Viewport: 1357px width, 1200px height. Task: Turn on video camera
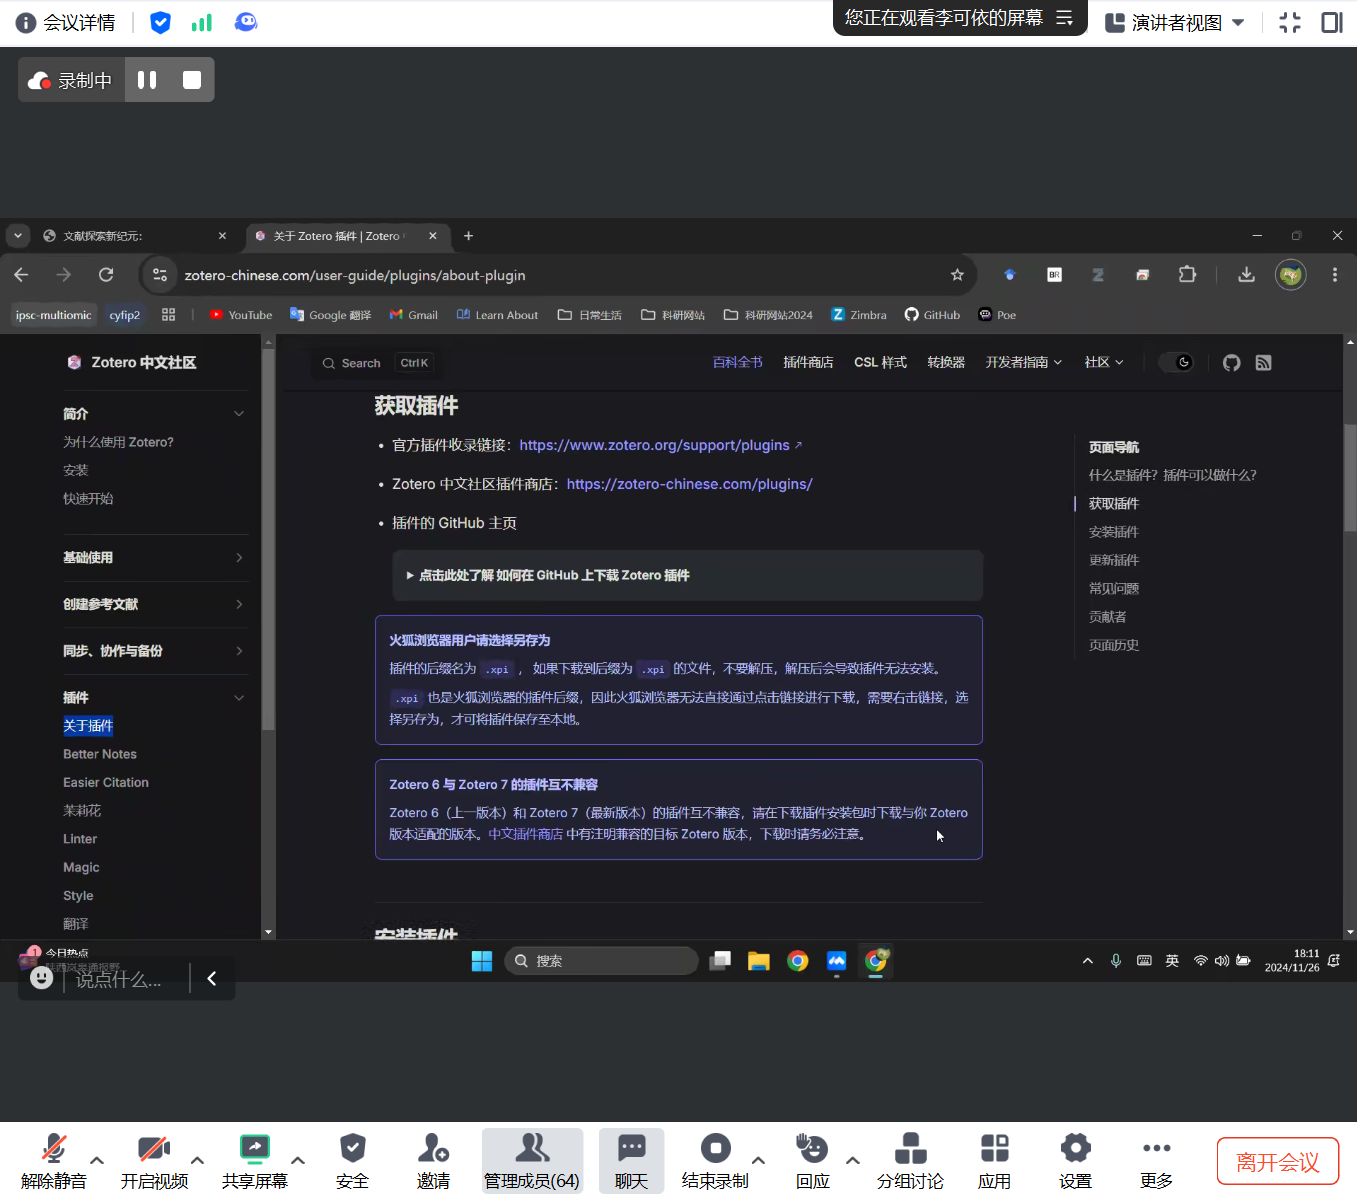pyautogui.click(x=154, y=1161)
